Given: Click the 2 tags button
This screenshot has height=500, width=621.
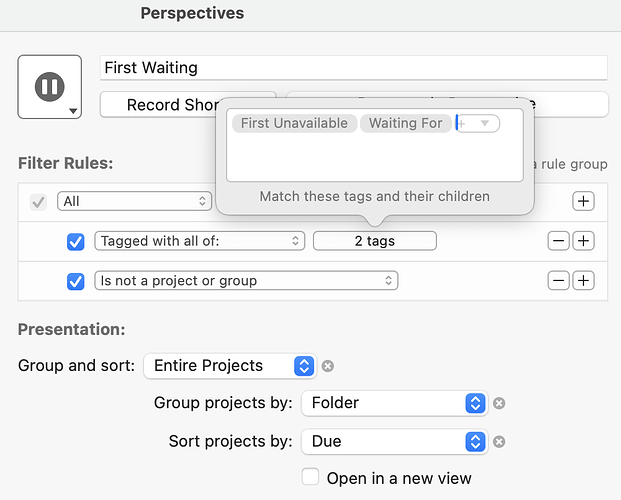Looking at the screenshot, I should [x=375, y=241].
